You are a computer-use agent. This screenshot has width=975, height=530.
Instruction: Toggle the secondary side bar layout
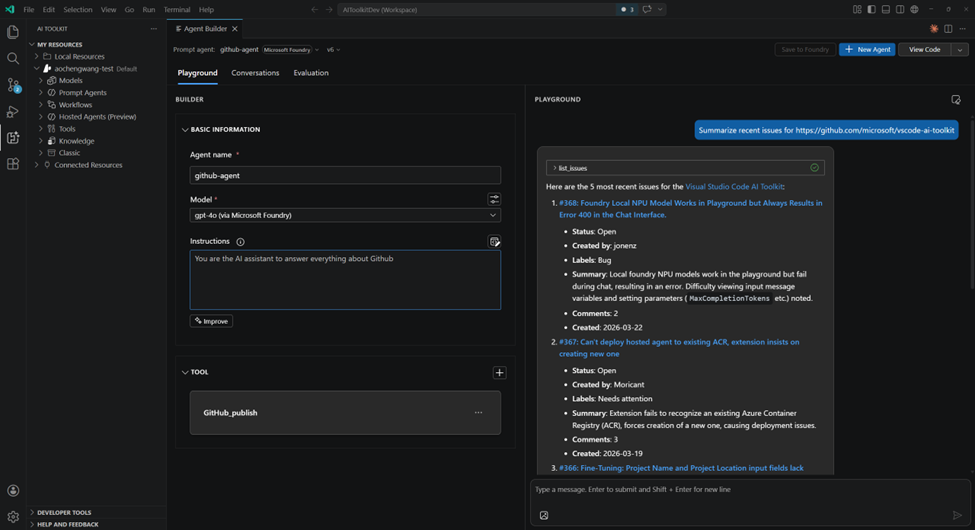coord(900,10)
